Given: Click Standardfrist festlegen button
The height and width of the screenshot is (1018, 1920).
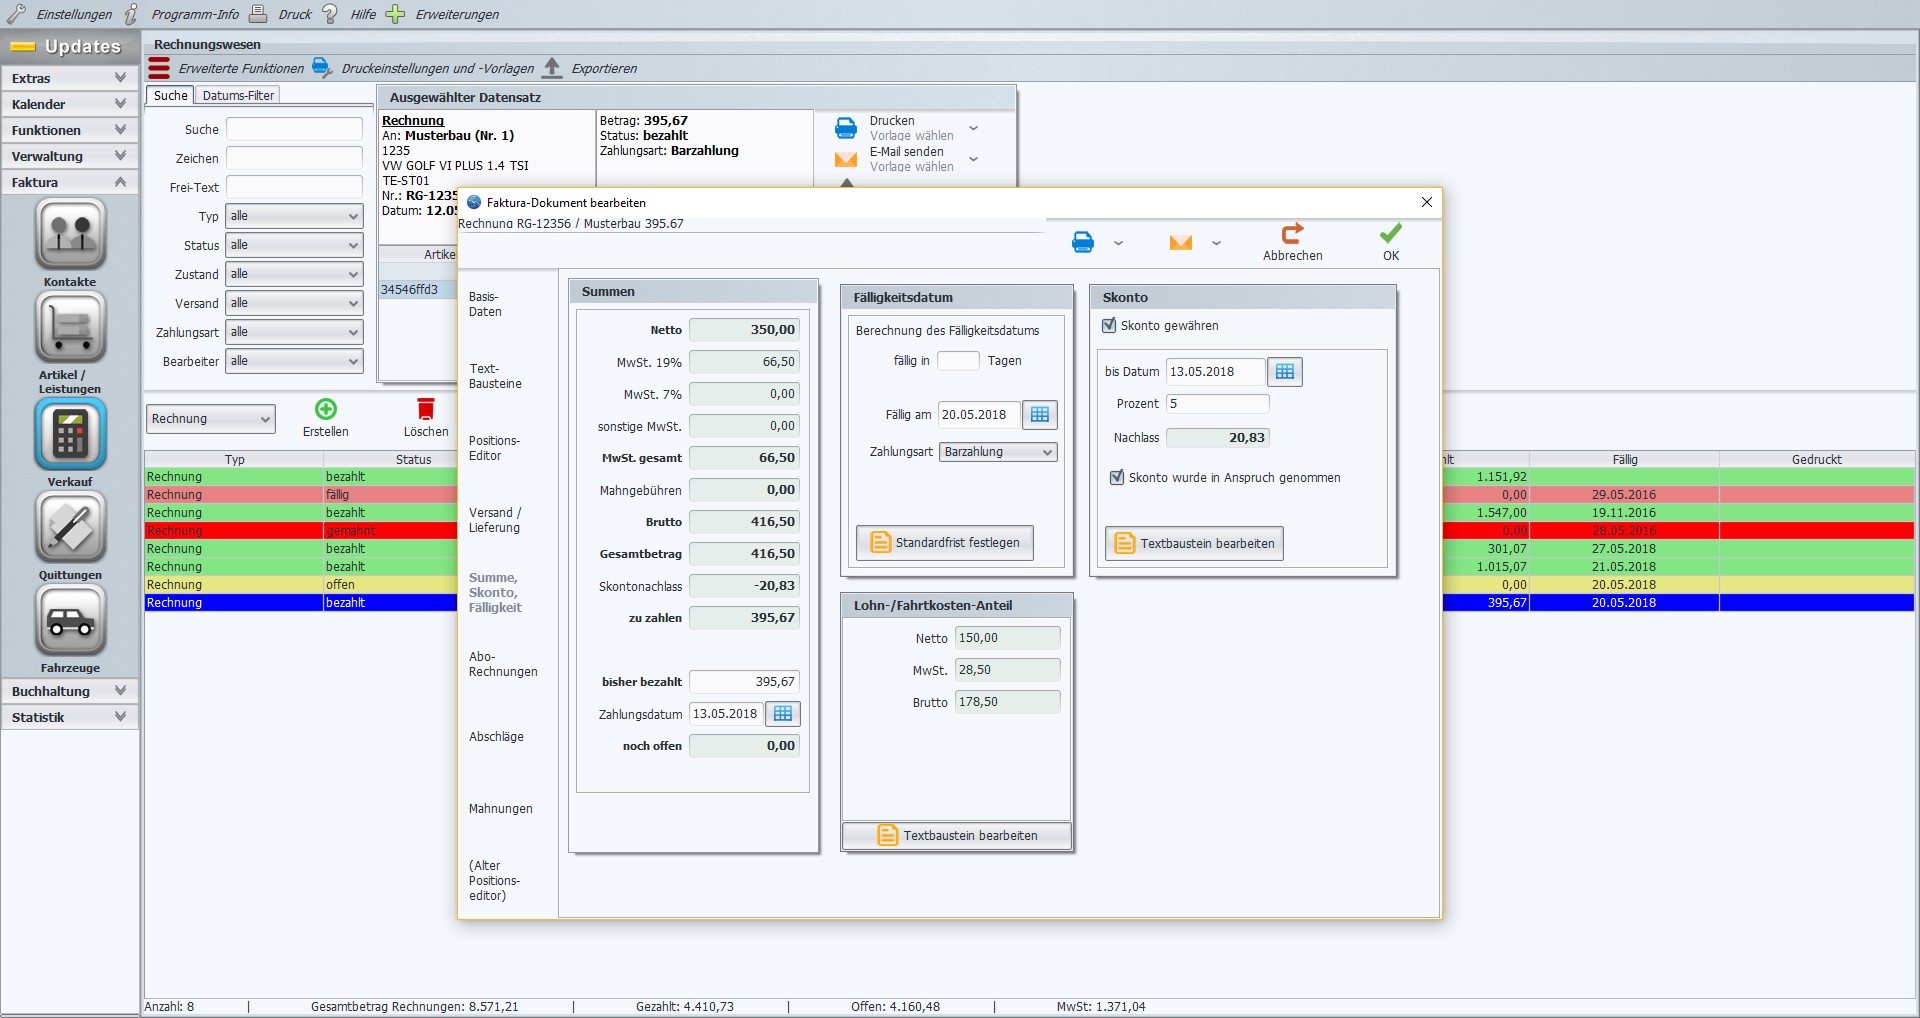Looking at the screenshot, I should pyautogui.click(x=945, y=543).
